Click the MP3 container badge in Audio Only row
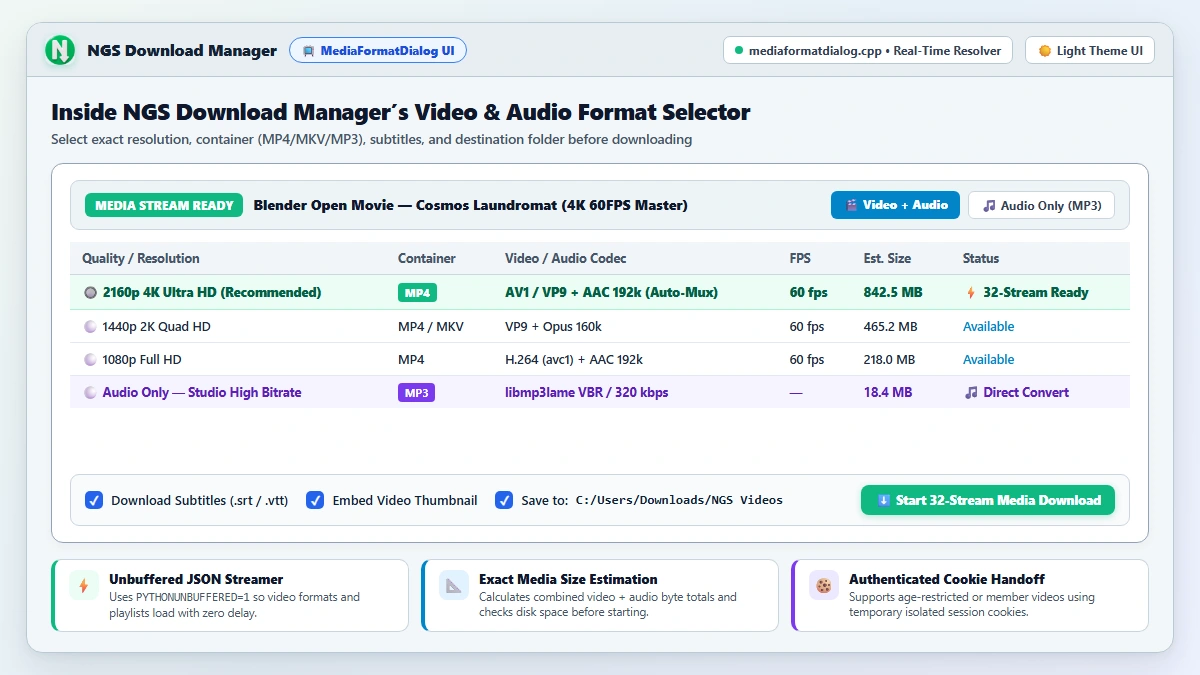1200x675 pixels. (x=416, y=393)
